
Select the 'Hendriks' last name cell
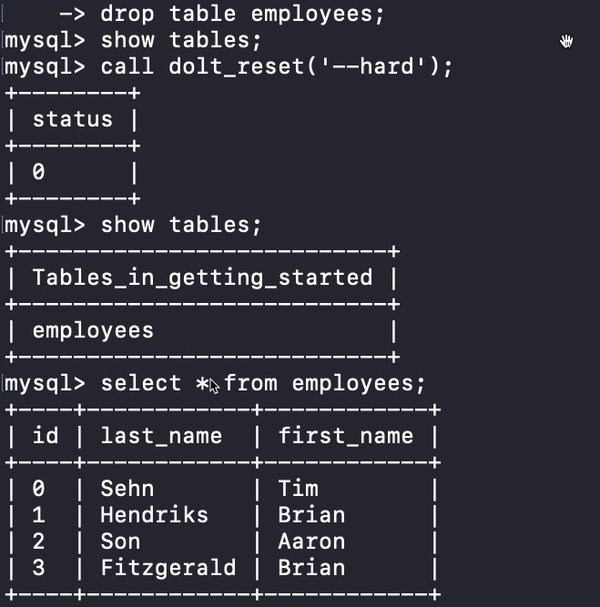[x=154, y=515]
